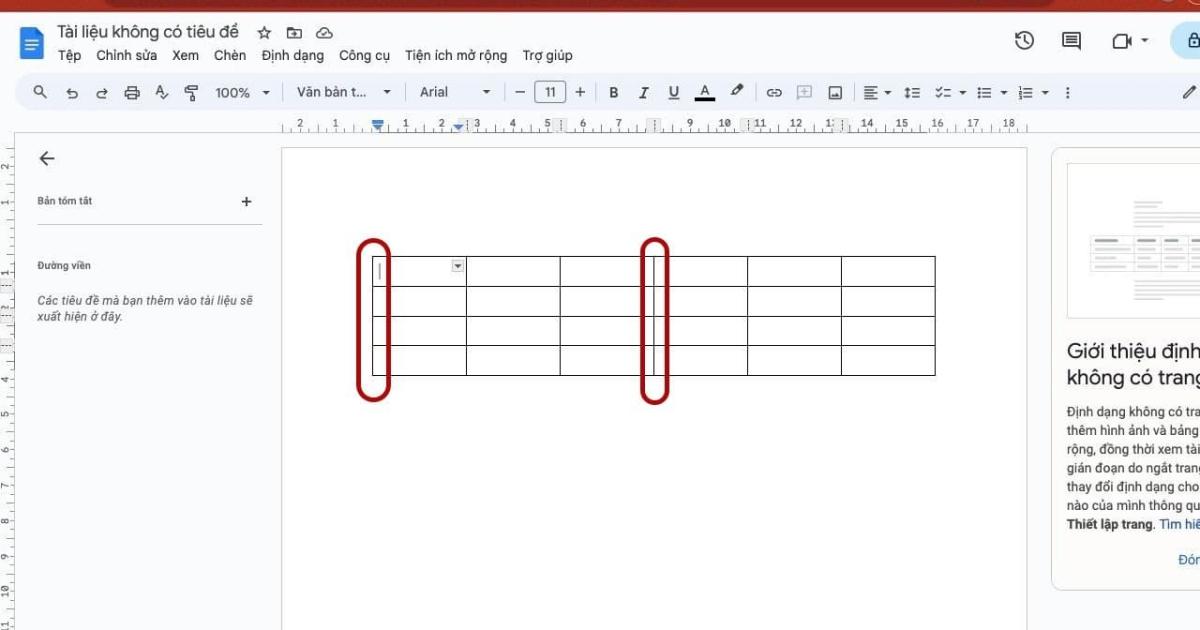Open the Chèn menu

[x=229, y=55]
